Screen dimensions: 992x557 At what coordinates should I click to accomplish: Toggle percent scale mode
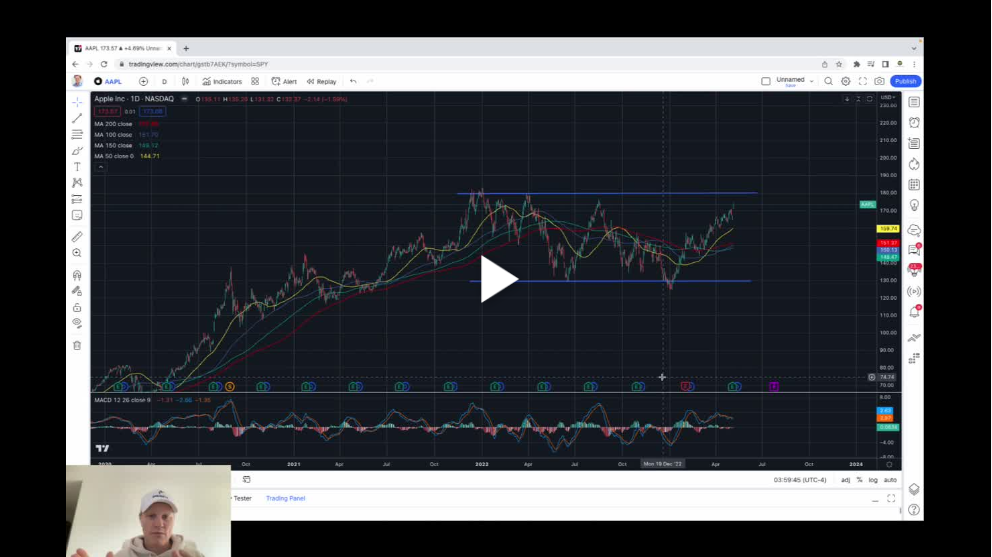[x=859, y=480]
